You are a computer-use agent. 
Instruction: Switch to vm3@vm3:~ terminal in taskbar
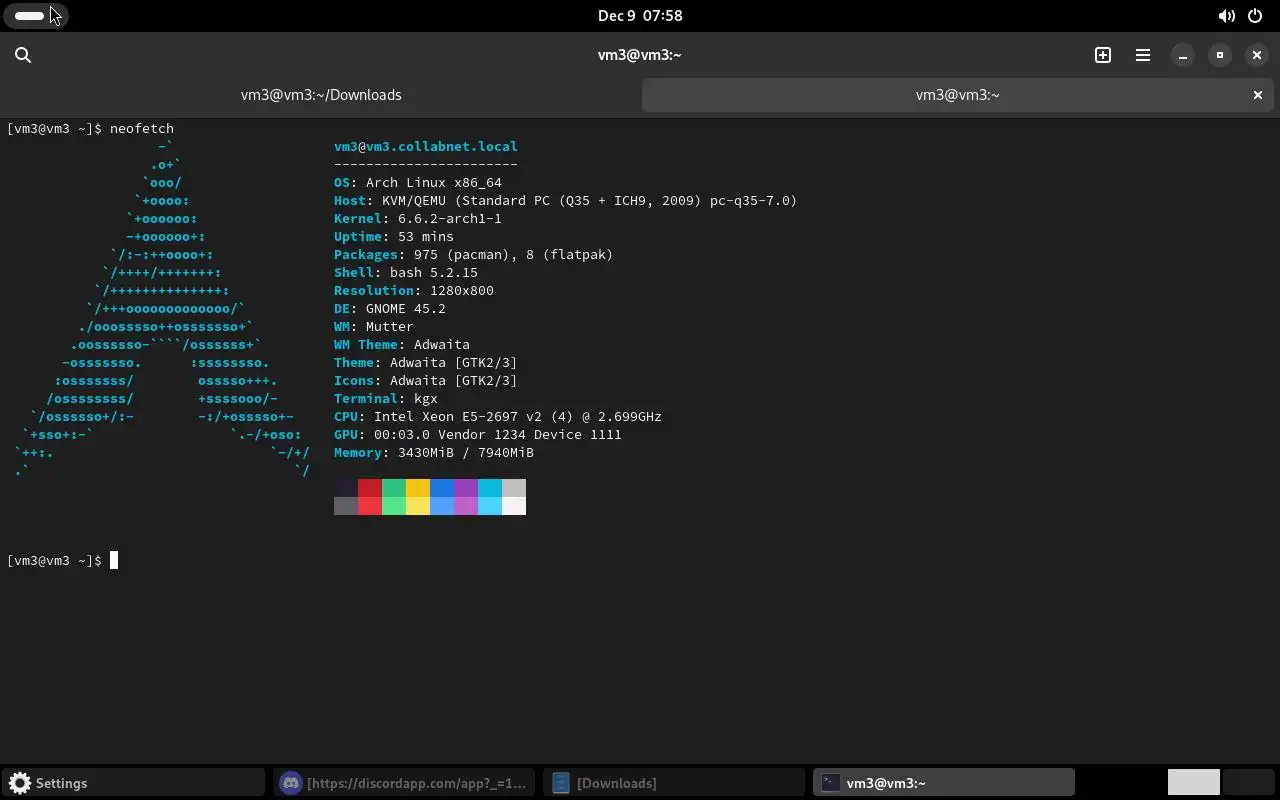pyautogui.click(x=944, y=783)
